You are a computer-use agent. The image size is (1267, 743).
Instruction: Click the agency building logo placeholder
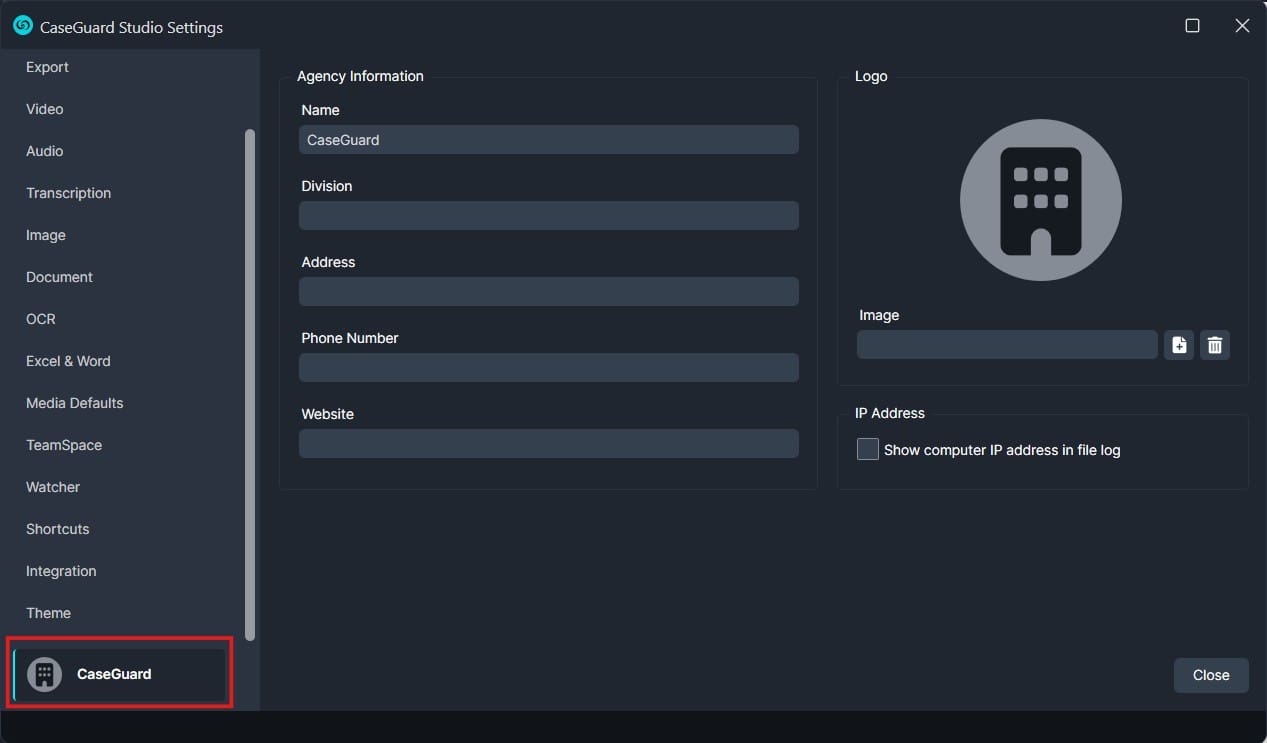1040,200
